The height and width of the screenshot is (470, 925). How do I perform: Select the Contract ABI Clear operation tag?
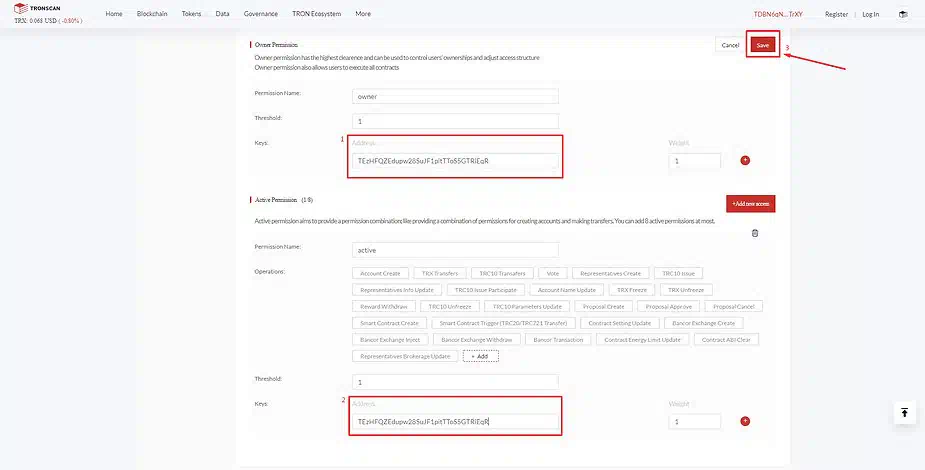(x=726, y=339)
